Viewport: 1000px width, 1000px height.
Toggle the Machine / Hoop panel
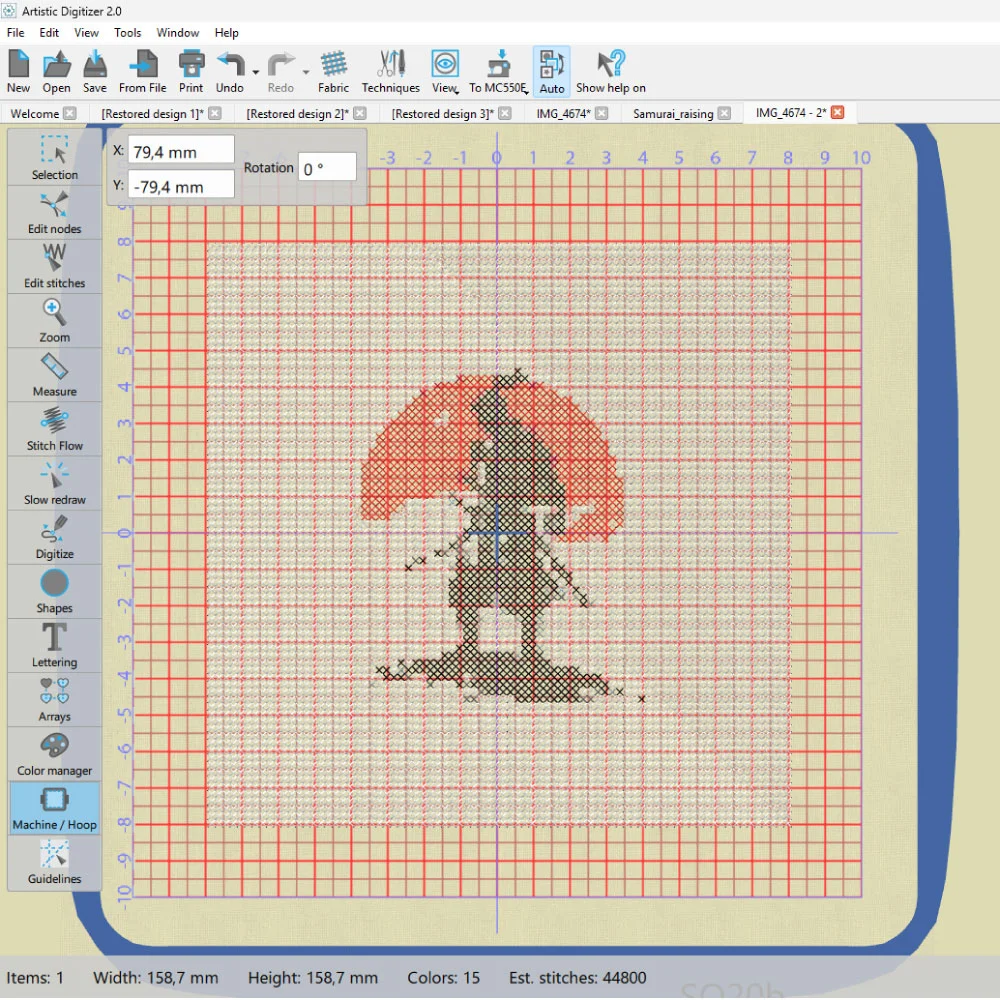[54, 807]
